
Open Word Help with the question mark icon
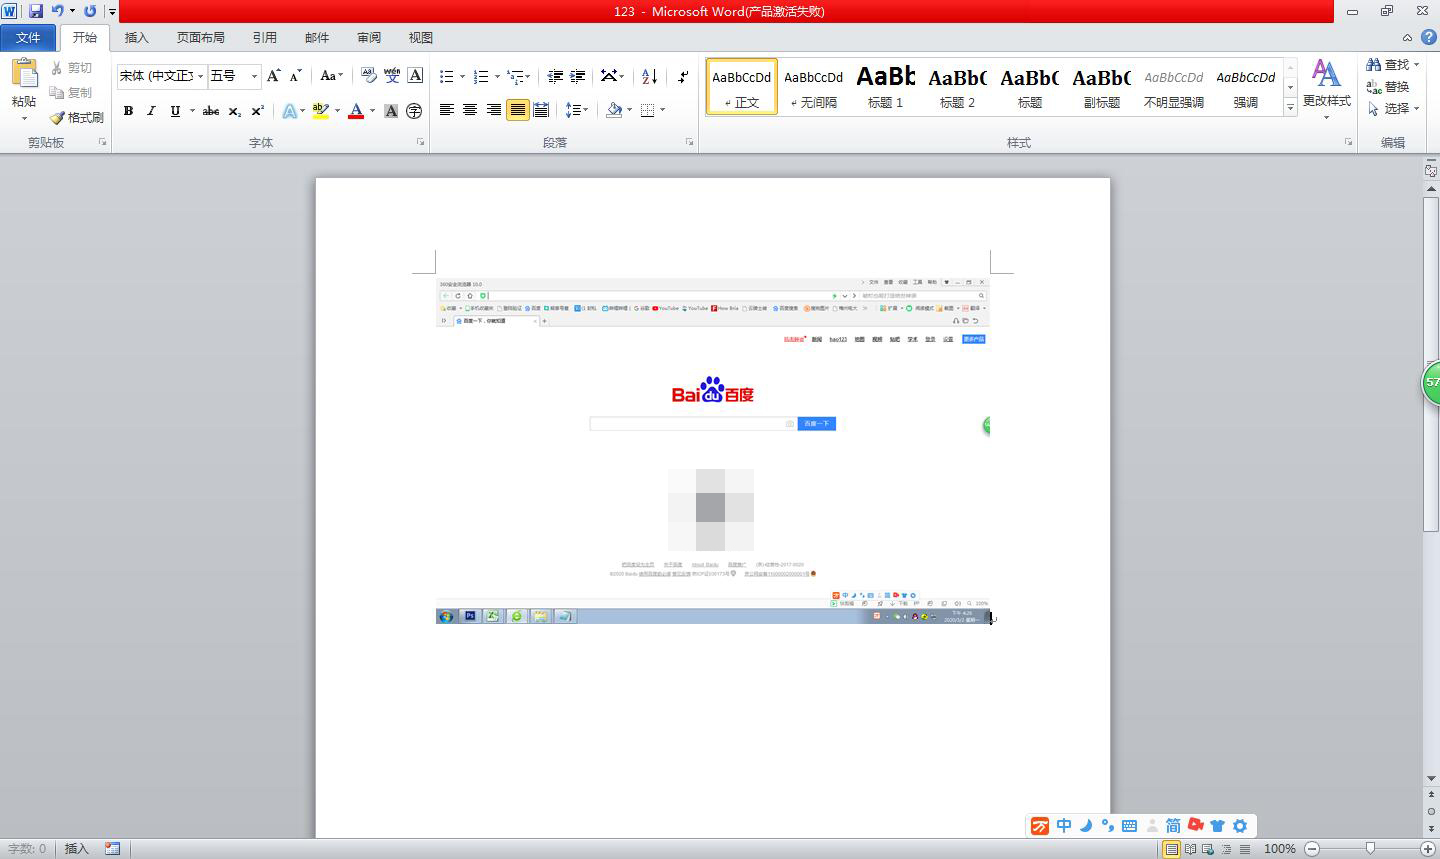pyautogui.click(x=1429, y=37)
